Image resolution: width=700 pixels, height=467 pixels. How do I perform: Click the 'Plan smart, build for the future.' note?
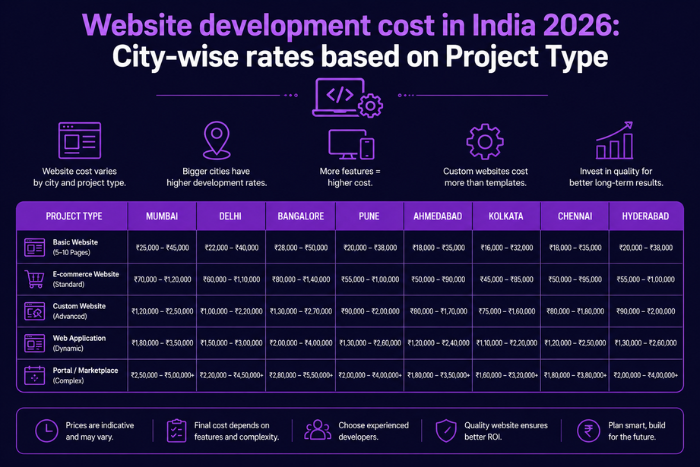pos(637,431)
